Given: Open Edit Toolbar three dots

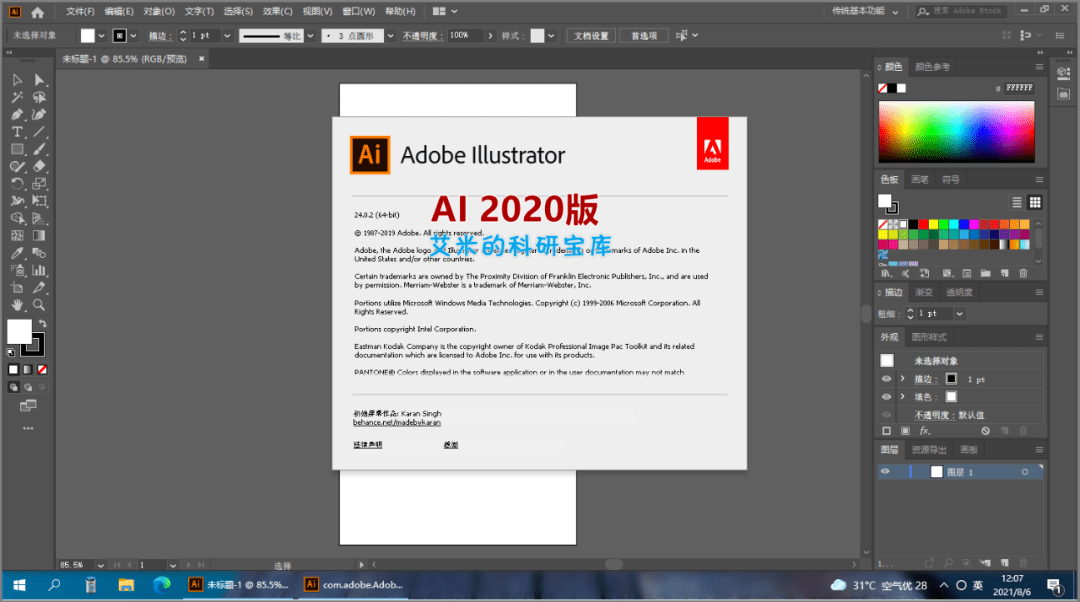Looking at the screenshot, I should coord(28,428).
